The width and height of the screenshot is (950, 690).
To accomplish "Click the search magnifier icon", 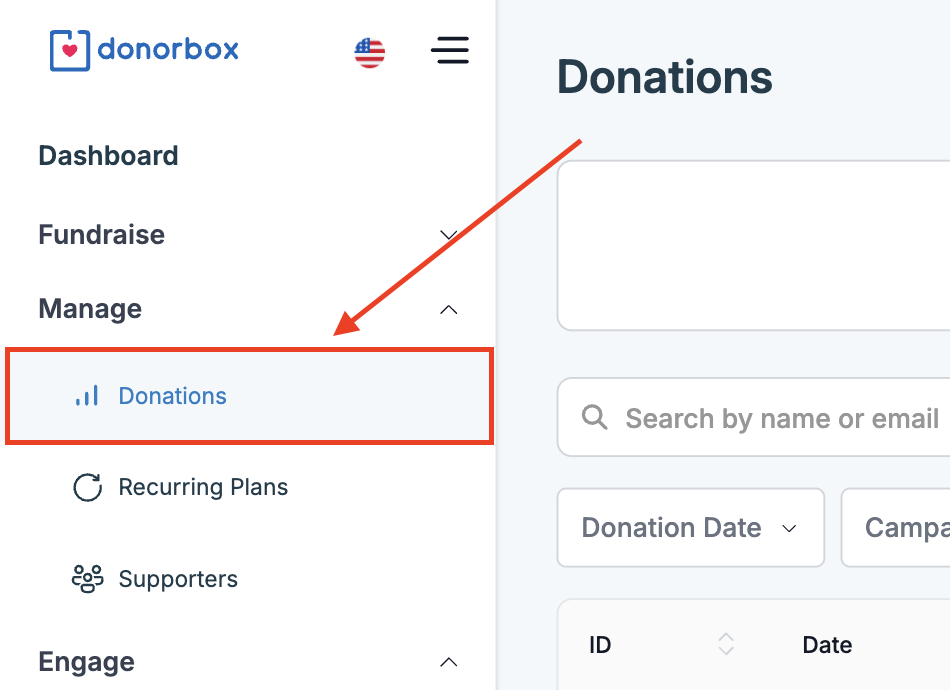I will 594,417.
